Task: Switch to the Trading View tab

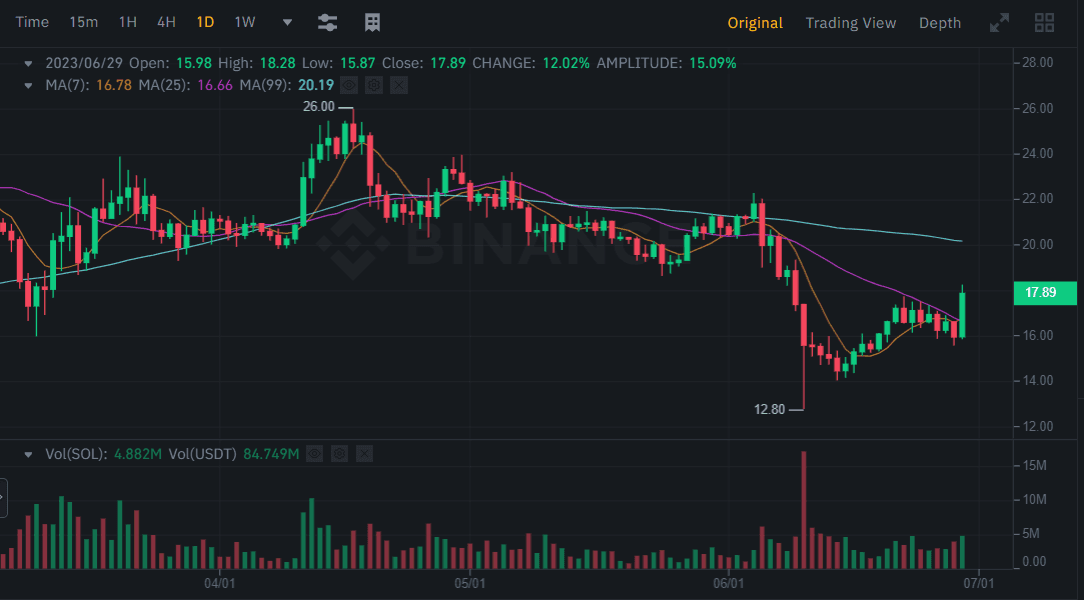Action: coord(850,22)
